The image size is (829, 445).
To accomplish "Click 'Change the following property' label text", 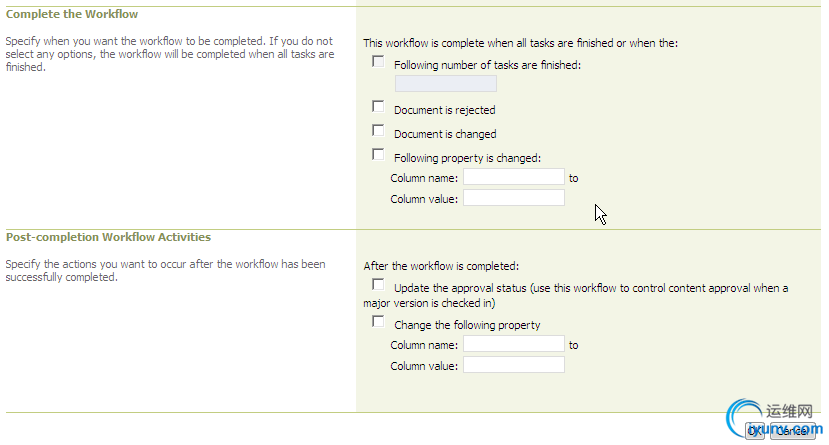I will [x=467, y=325].
